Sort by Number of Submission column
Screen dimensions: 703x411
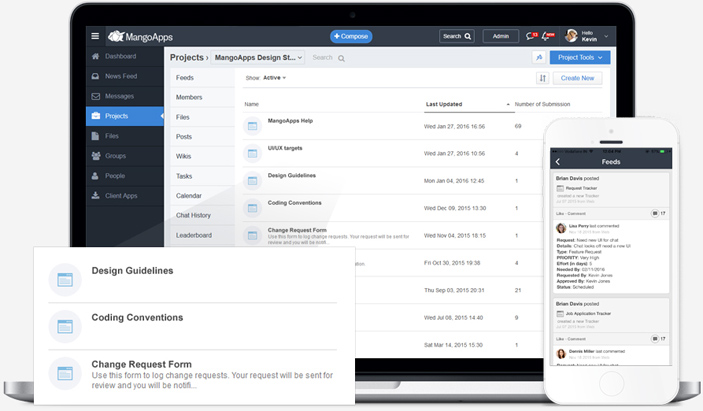pyautogui.click(x=542, y=104)
